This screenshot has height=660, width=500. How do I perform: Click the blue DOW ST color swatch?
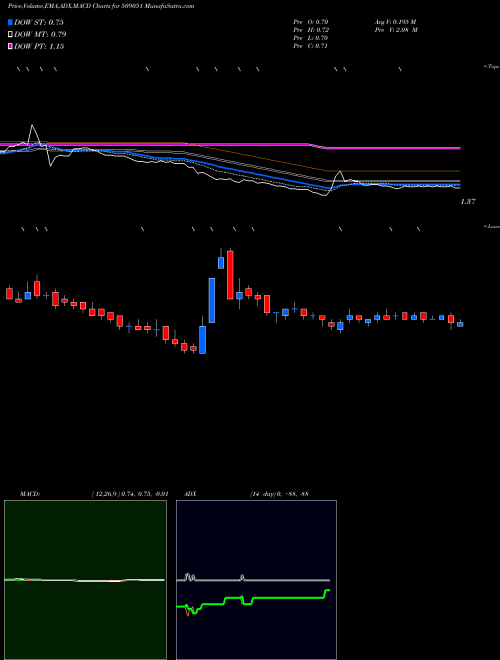click(x=11, y=22)
